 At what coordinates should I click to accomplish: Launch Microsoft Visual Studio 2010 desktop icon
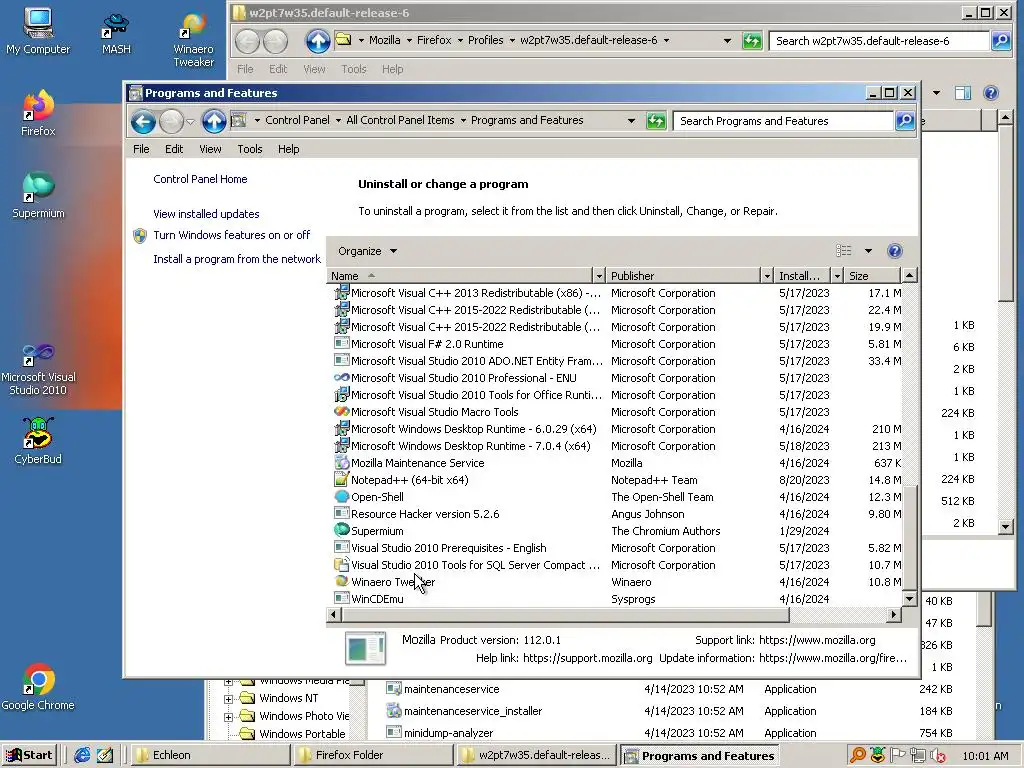tap(38, 370)
